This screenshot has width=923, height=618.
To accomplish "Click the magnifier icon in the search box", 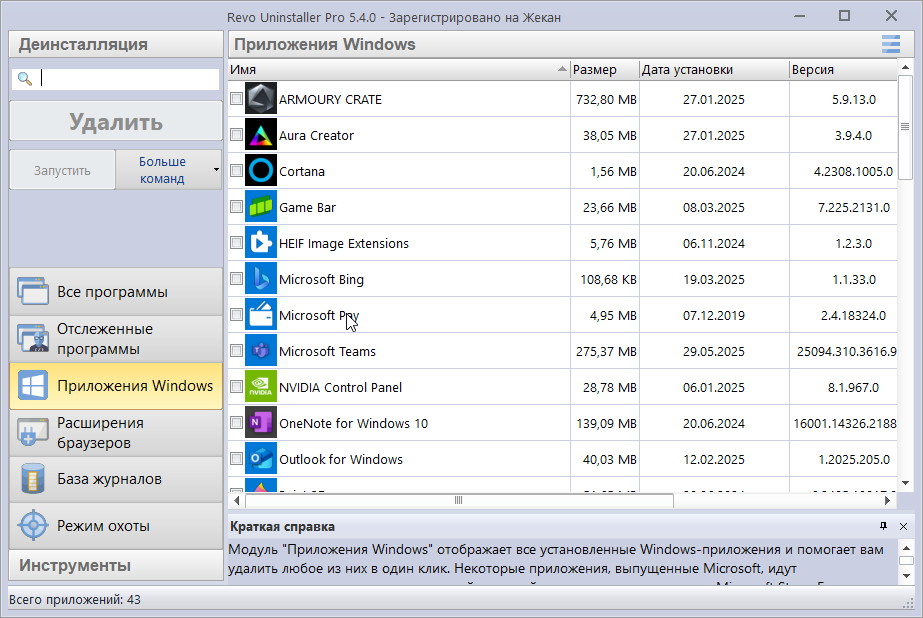I will (25, 78).
